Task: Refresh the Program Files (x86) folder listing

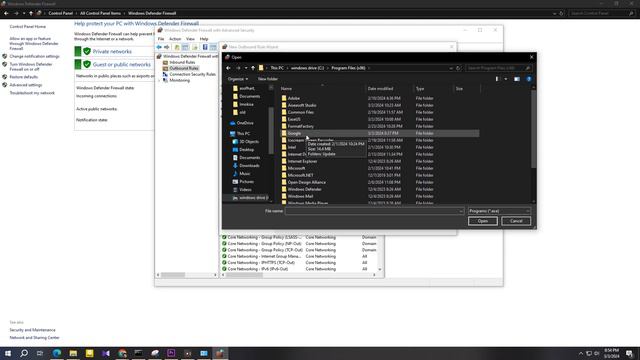Action: (x=458, y=68)
